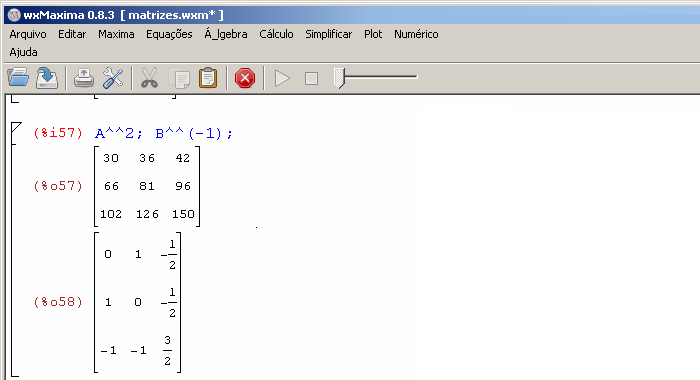The width and height of the screenshot is (700, 380).
Task: Open the Editar menu
Action: 72,34
